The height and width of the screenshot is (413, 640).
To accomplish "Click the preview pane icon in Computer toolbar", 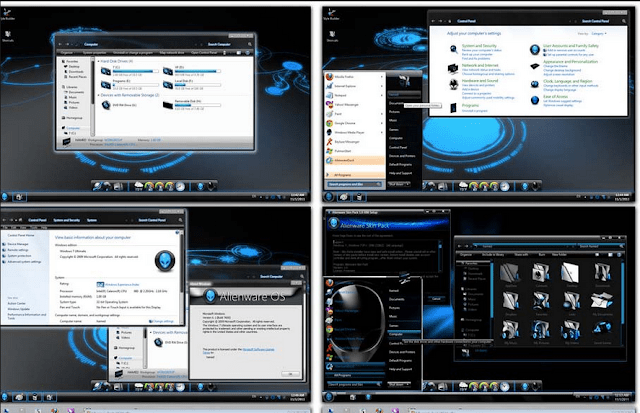I will pos(239,53).
